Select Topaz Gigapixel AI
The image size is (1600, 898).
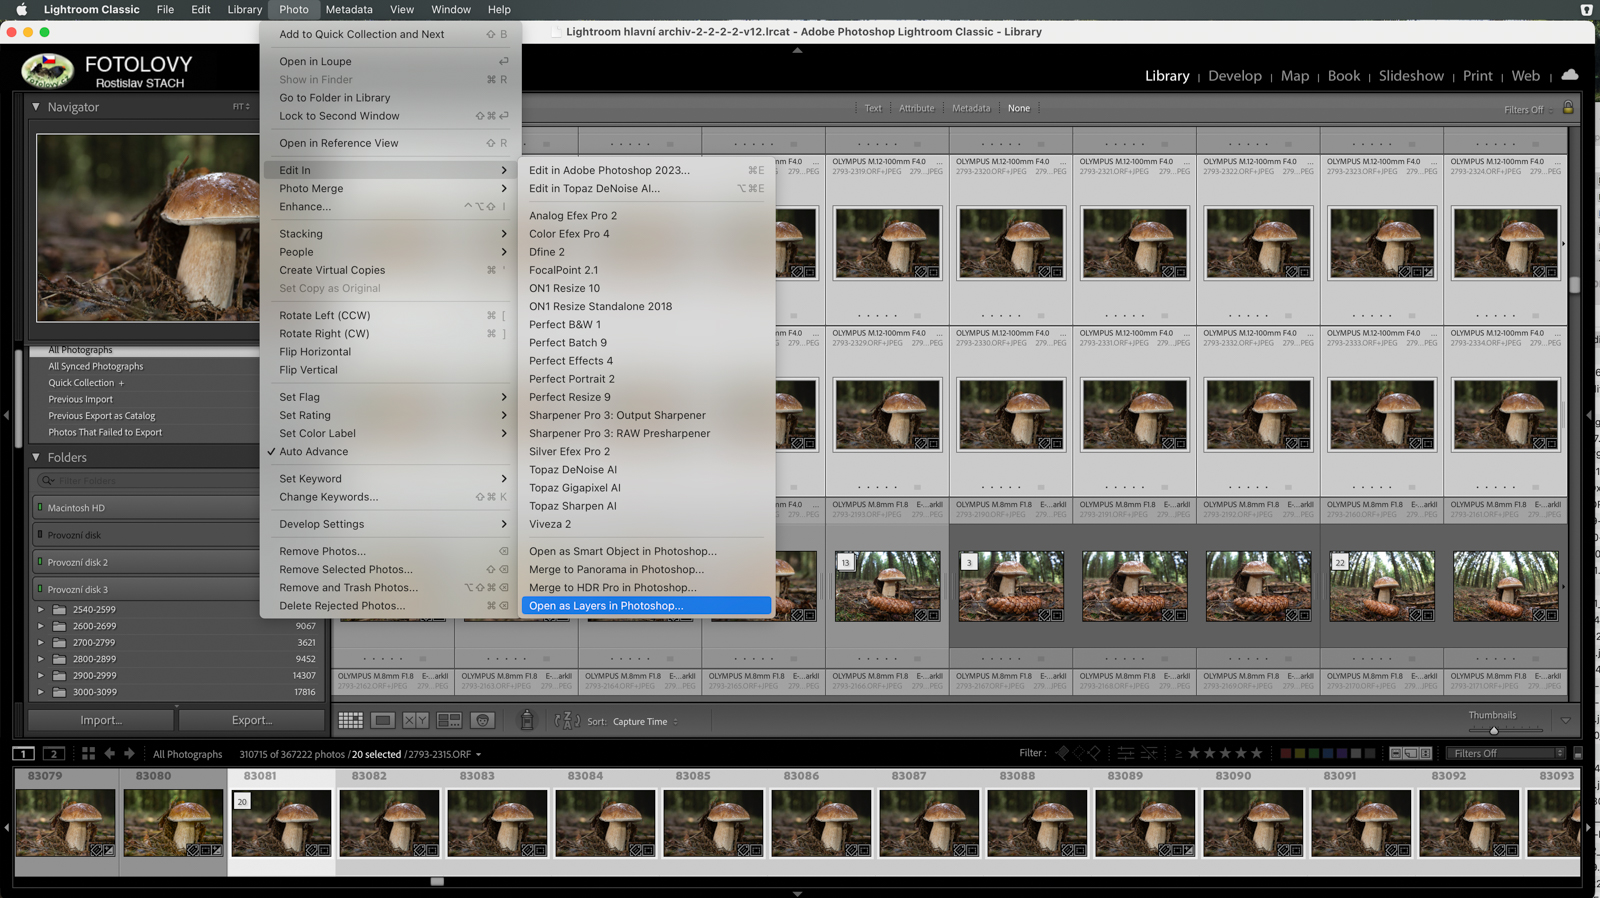coord(646,487)
